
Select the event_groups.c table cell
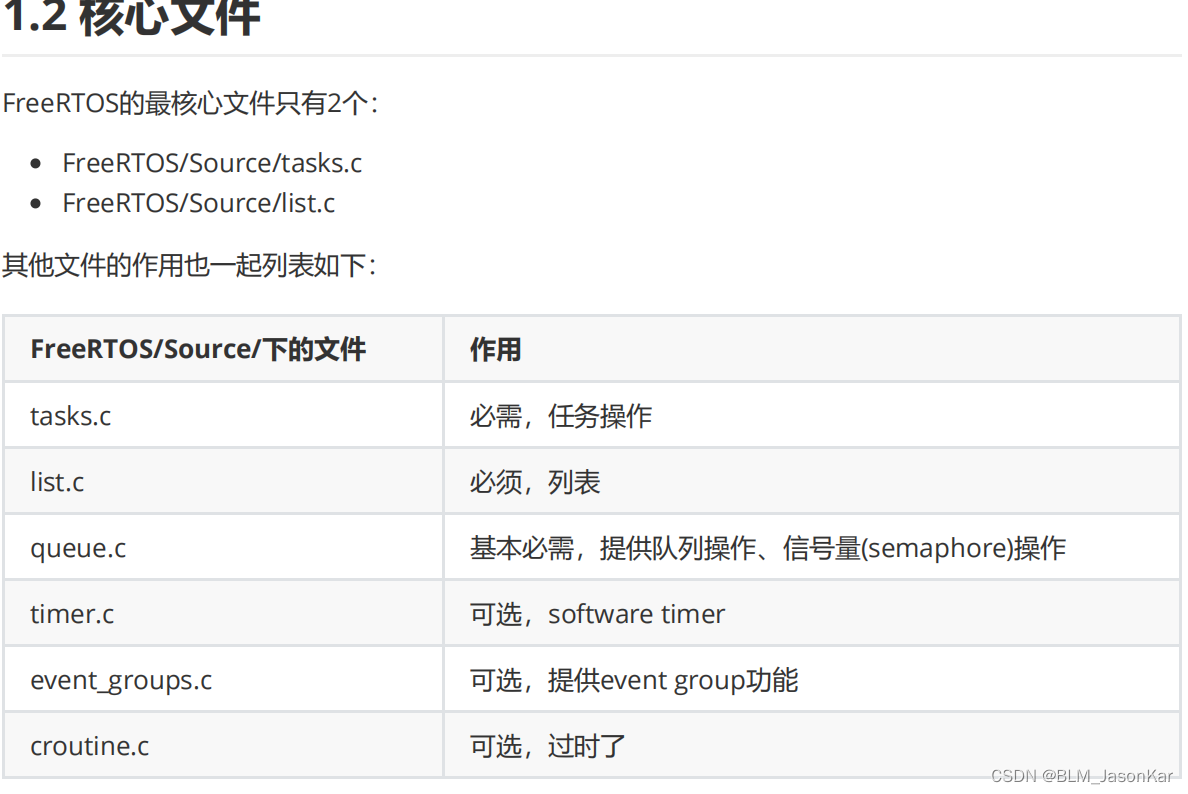(x=122, y=679)
